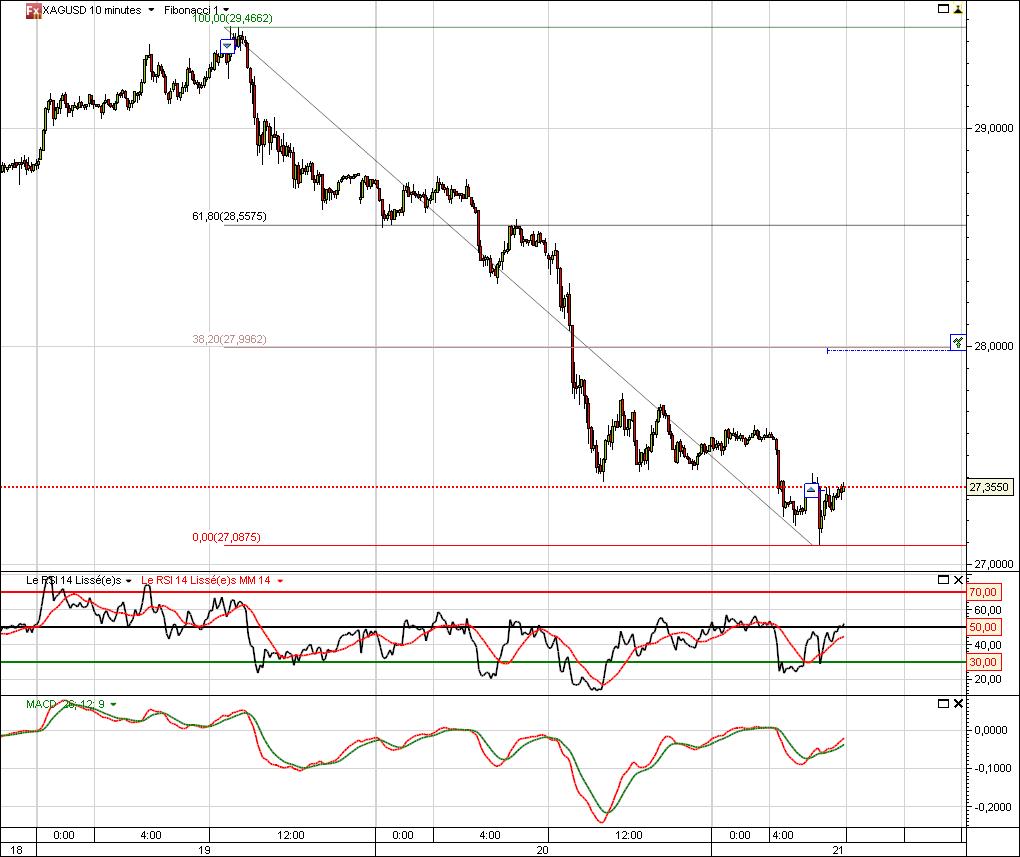This screenshot has height=857, width=1020.
Task: Select the buy arrow marker near the recent low
Action: pos(809,490)
